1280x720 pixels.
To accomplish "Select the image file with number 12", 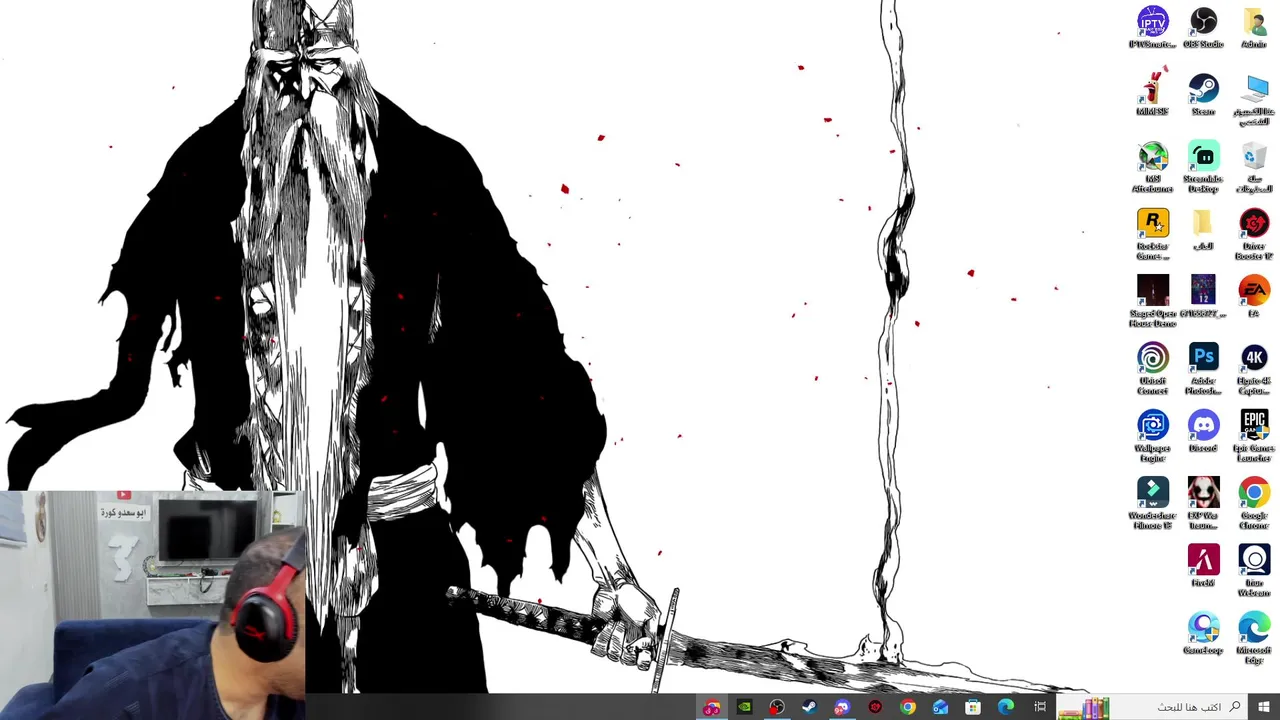I will (1203, 296).
